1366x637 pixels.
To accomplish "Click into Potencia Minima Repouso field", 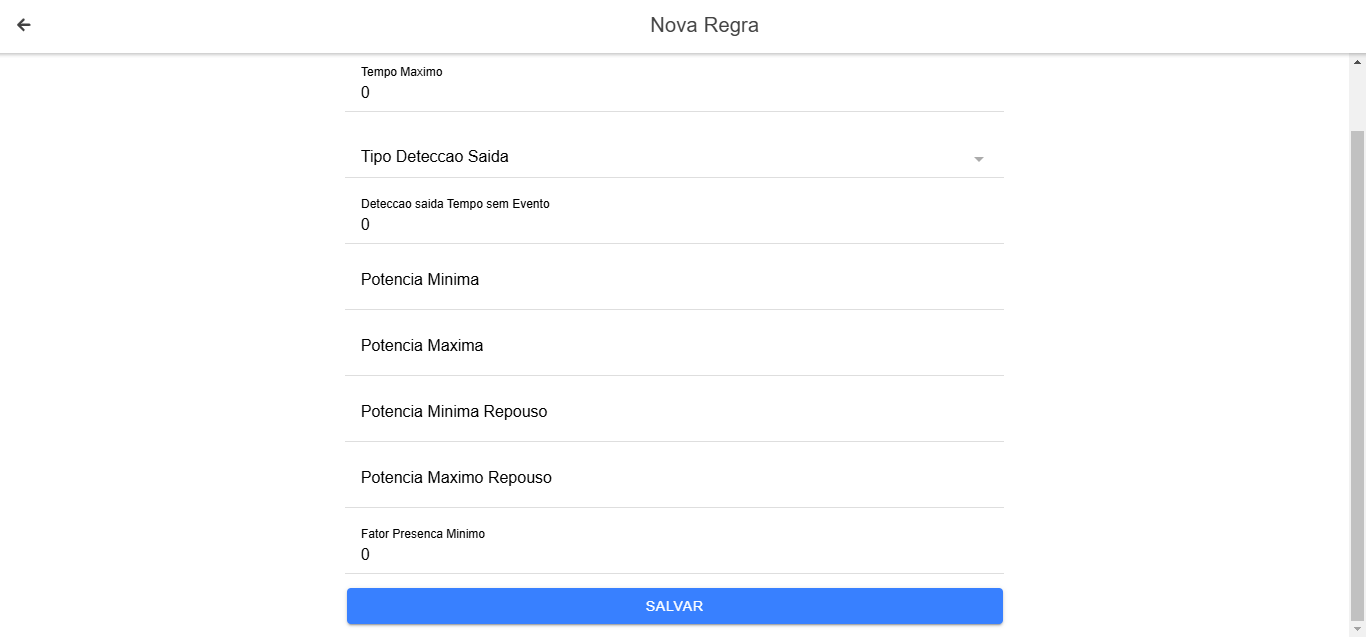I will (674, 412).
